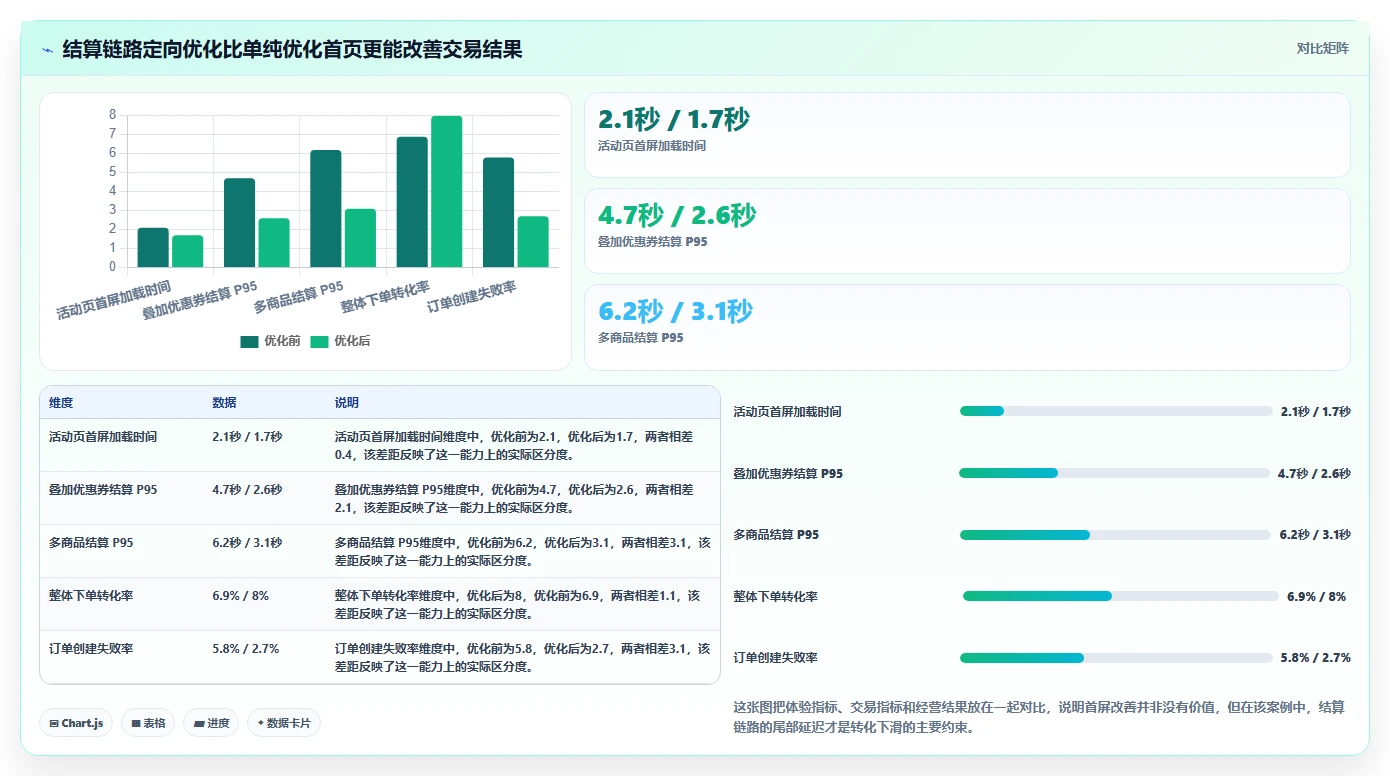Click the chart x-axis label 整体下单转化率

[386, 299]
